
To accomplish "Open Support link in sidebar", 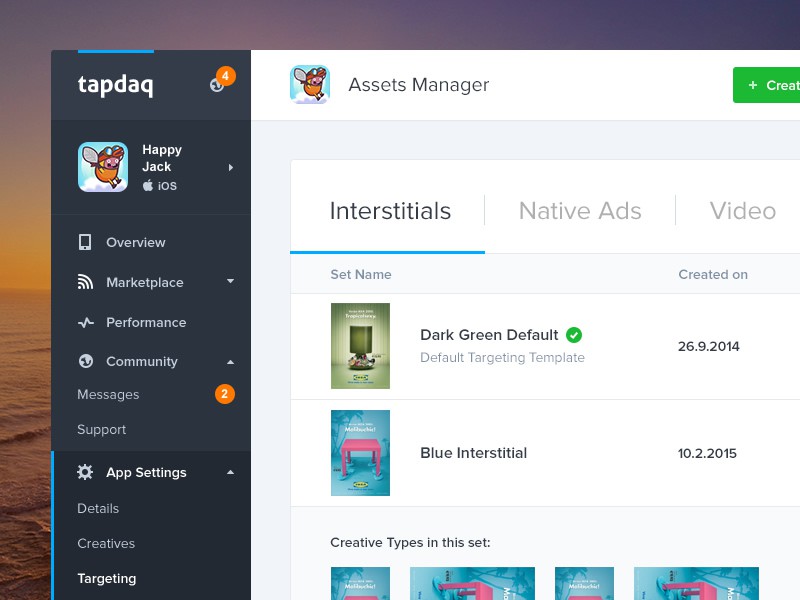I will 102,429.
